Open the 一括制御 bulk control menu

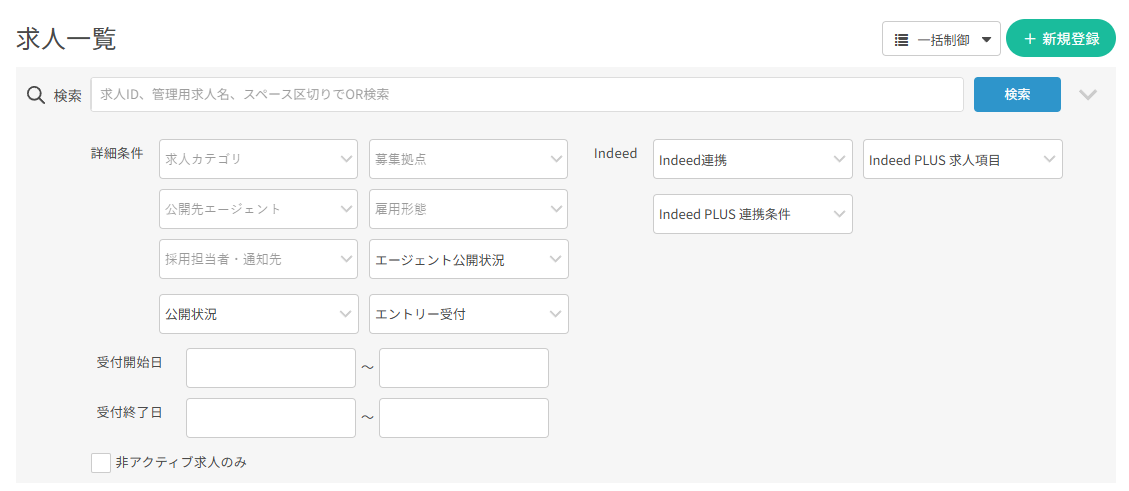[940, 39]
